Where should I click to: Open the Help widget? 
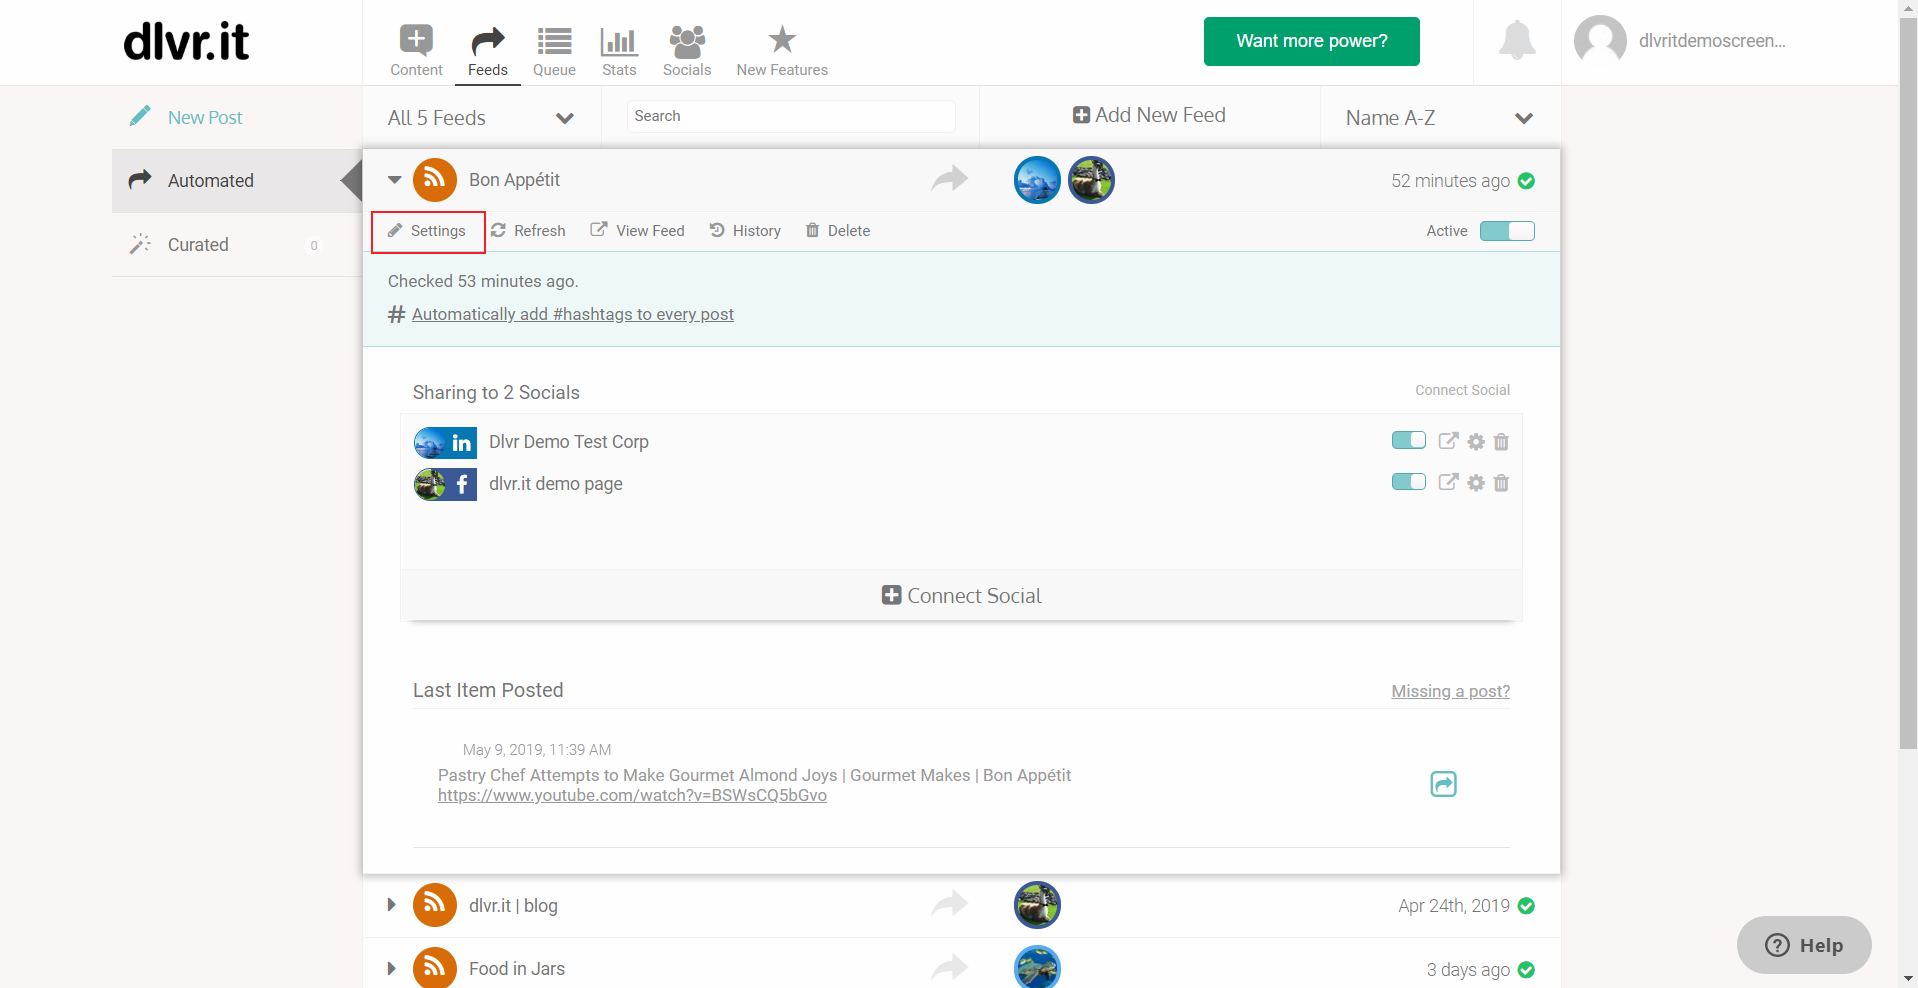point(1804,945)
